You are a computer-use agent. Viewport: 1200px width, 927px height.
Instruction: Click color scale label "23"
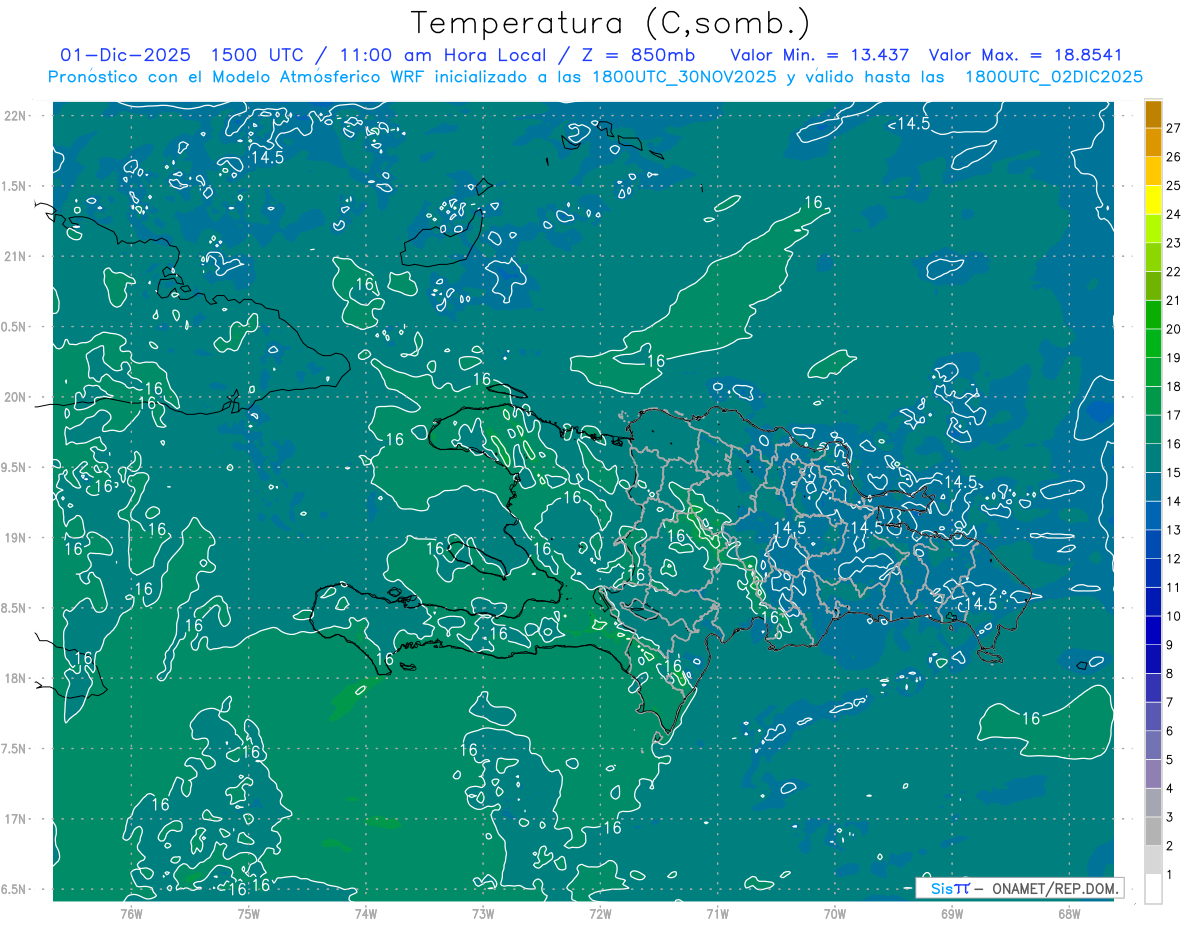click(x=1174, y=243)
